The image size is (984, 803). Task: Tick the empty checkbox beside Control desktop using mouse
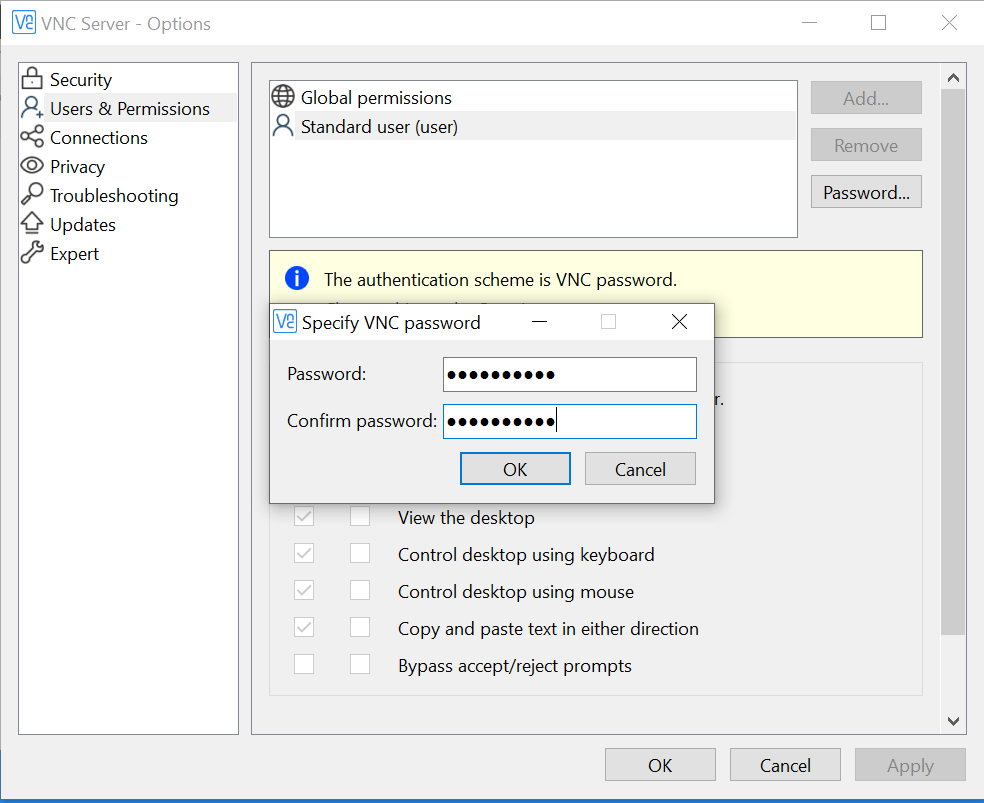pyautogui.click(x=360, y=591)
